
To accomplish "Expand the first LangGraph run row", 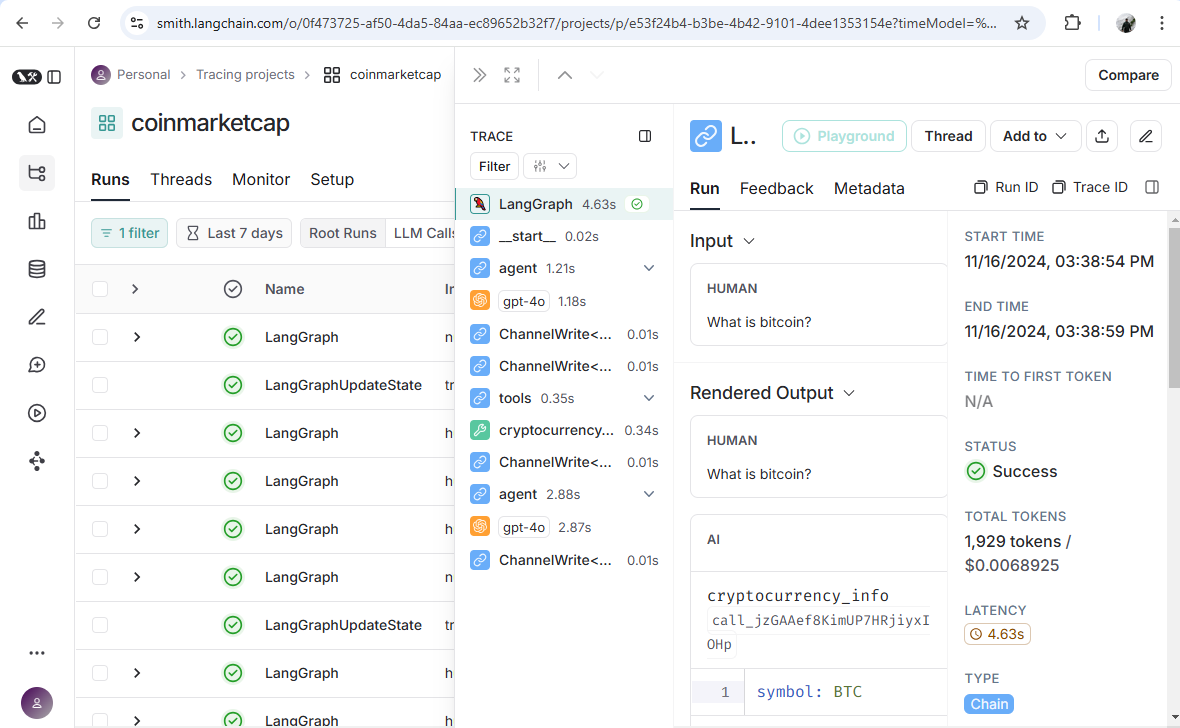I will pyautogui.click(x=137, y=337).
